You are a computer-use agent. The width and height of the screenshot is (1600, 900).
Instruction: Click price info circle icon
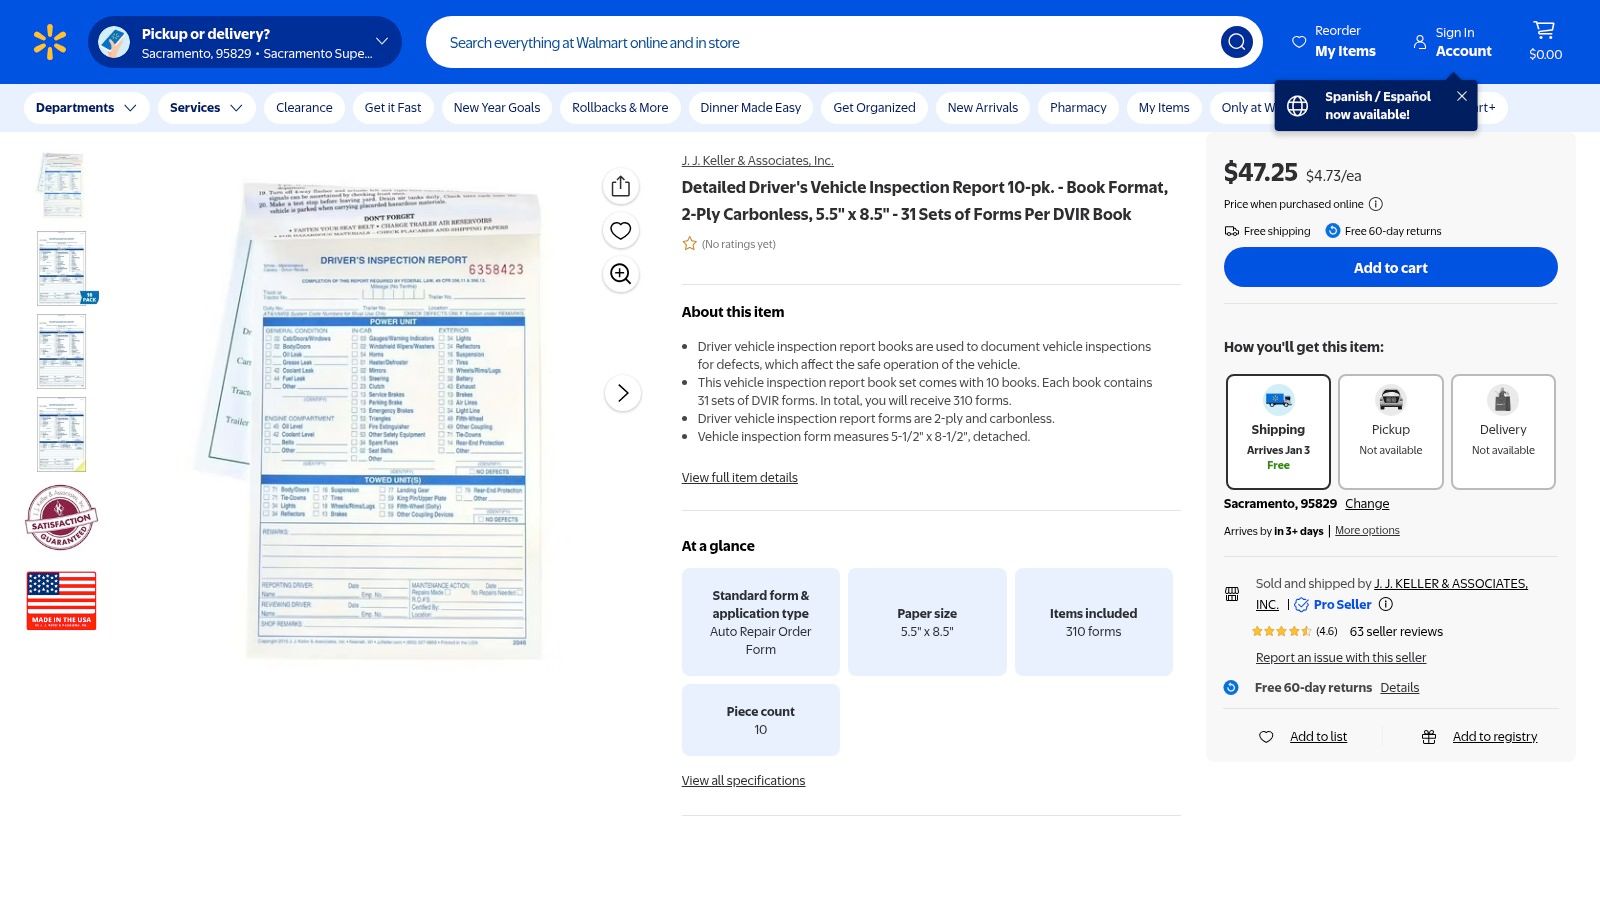click(1376, 204)
